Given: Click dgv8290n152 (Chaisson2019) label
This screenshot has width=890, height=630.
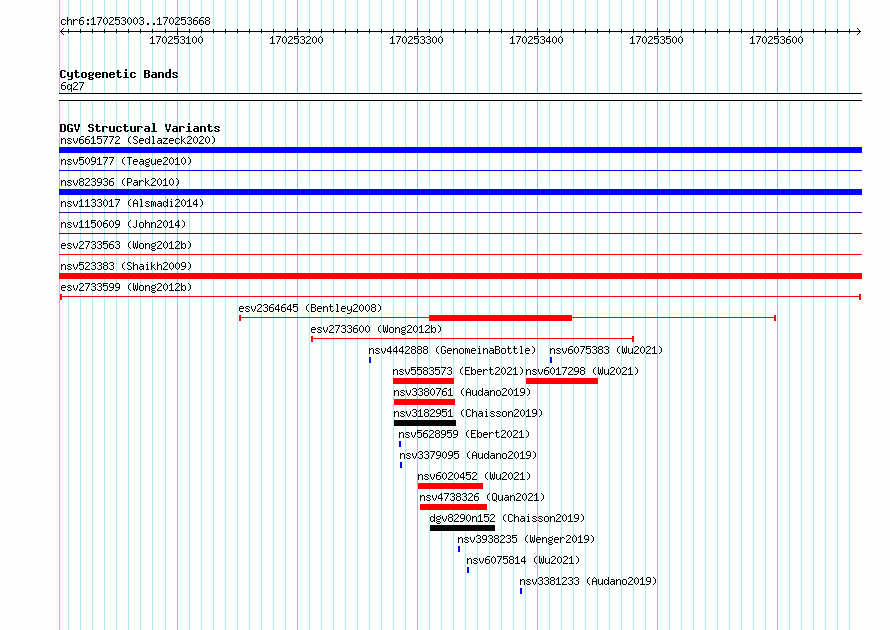Looking at the screenshot, I should coord(507,518).
